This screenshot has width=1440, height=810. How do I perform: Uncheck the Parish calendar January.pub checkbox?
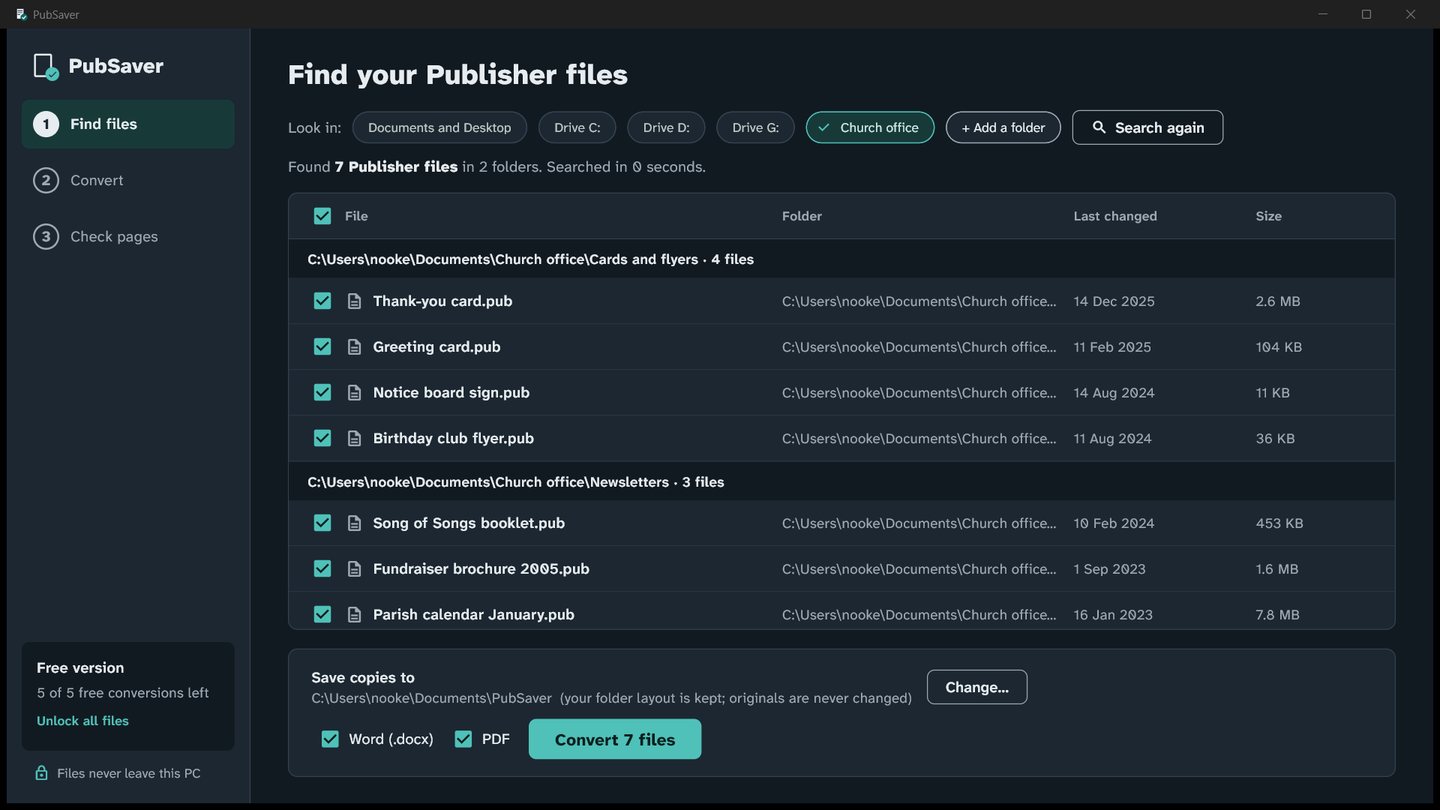click(322, 614)
